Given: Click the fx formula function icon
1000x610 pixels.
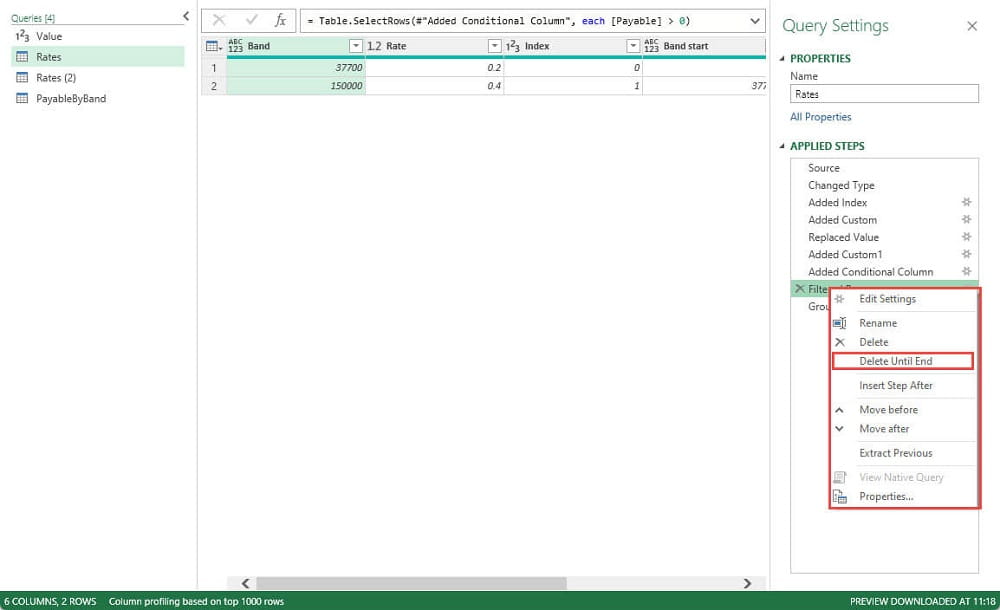Looking at the screenshot, I should pos(281,21).
